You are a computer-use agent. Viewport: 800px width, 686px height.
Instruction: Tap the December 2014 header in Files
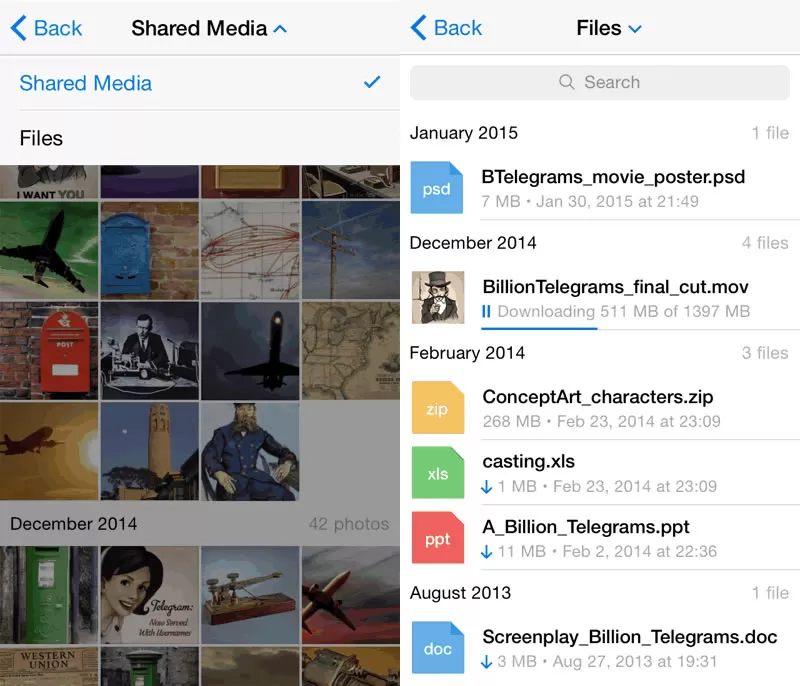click(x=473, y=243)
